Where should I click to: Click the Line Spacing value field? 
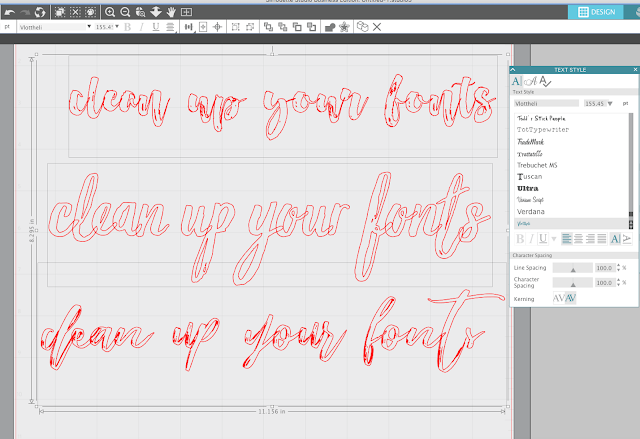[605, 268]
